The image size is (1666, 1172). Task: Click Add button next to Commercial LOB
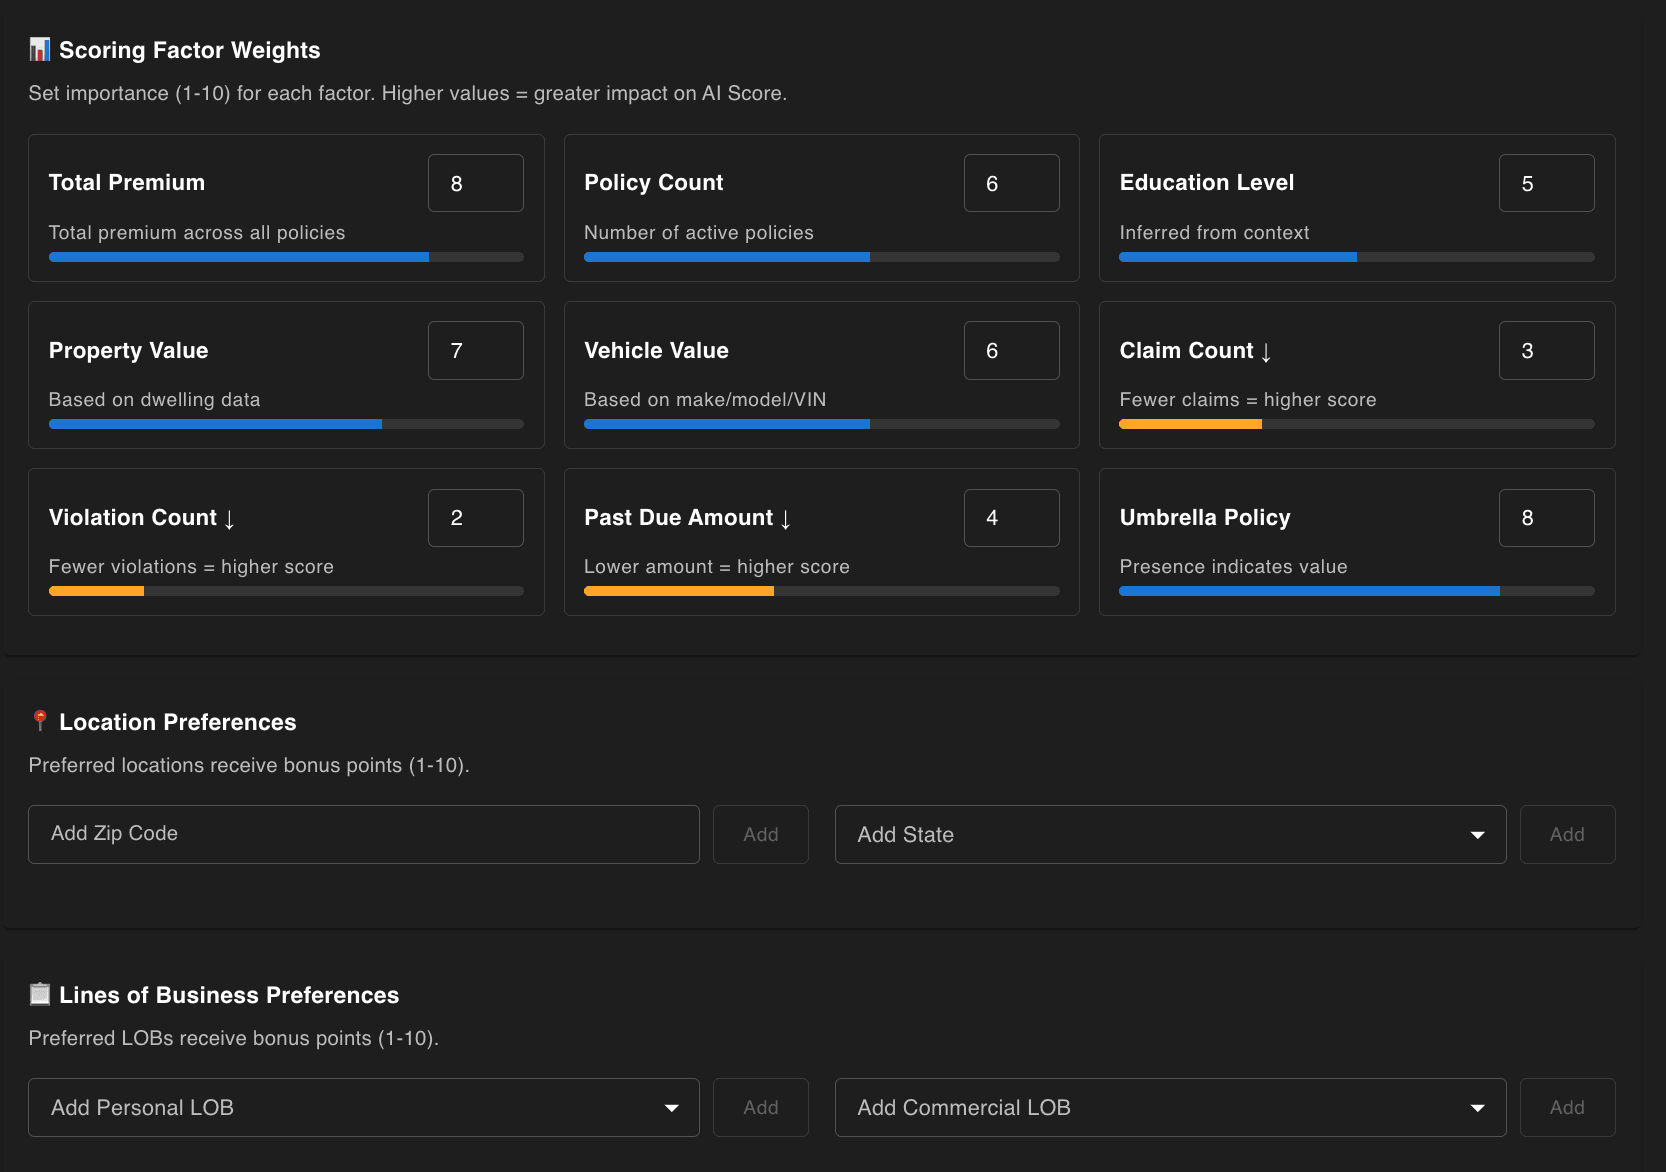click(1567, 1107)
